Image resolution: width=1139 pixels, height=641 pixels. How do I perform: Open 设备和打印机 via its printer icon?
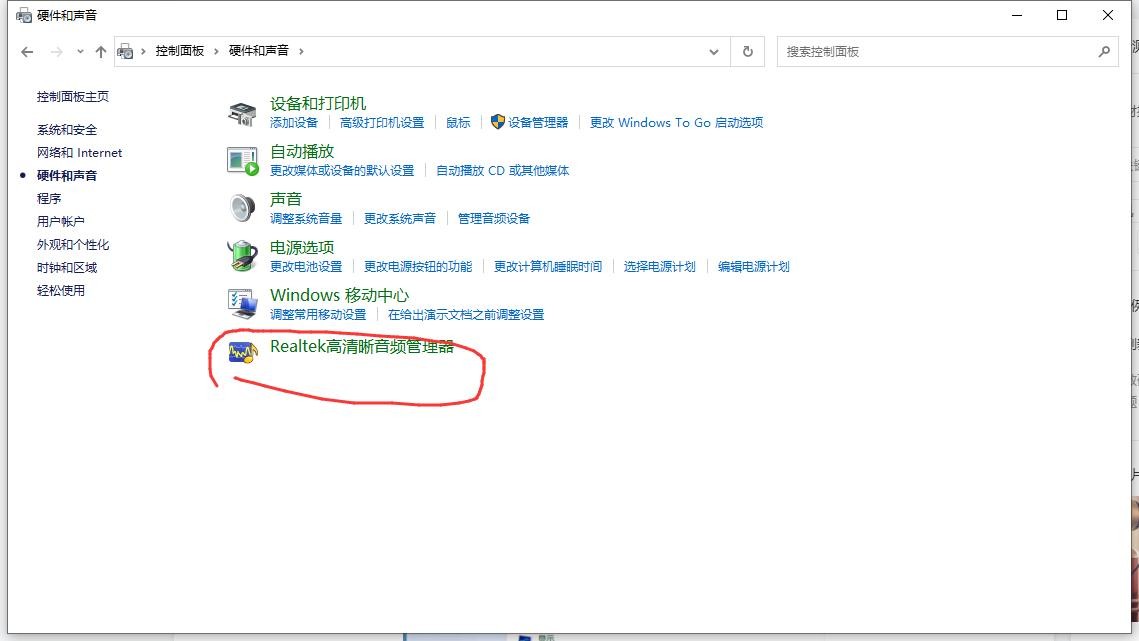[x=240, y=110]
